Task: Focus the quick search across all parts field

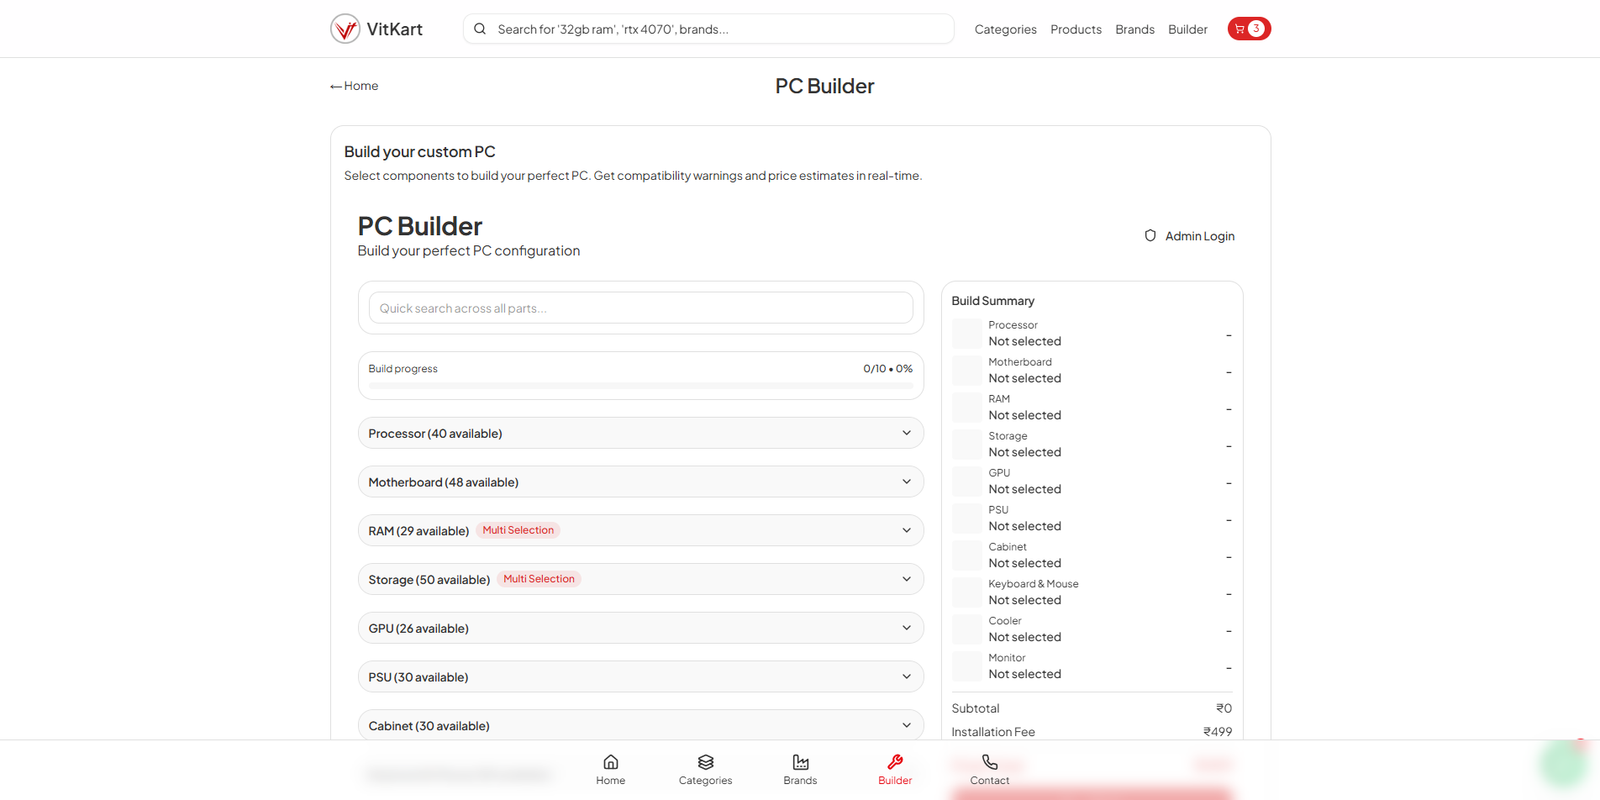Action: point(641,308)
